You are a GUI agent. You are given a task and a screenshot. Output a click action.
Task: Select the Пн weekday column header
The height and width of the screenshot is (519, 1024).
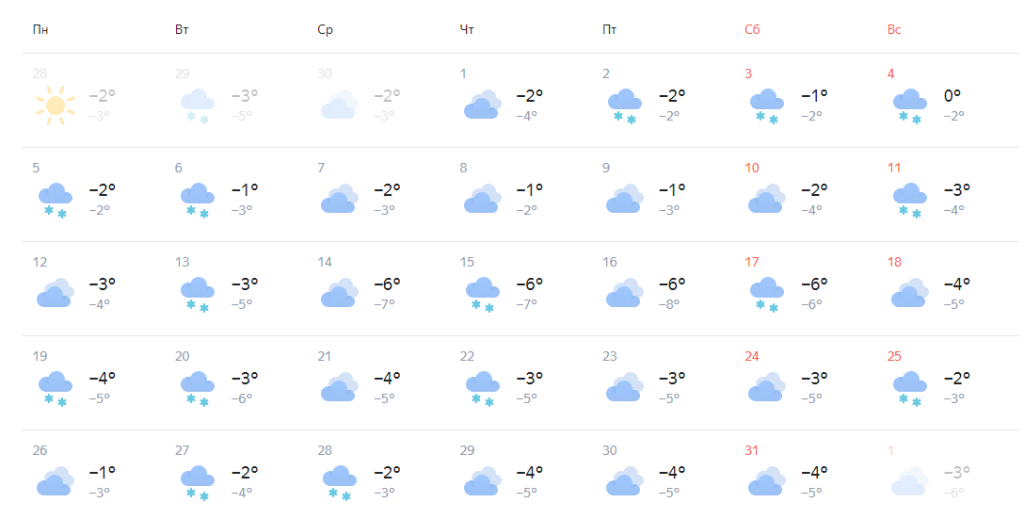tap(40, 30)
